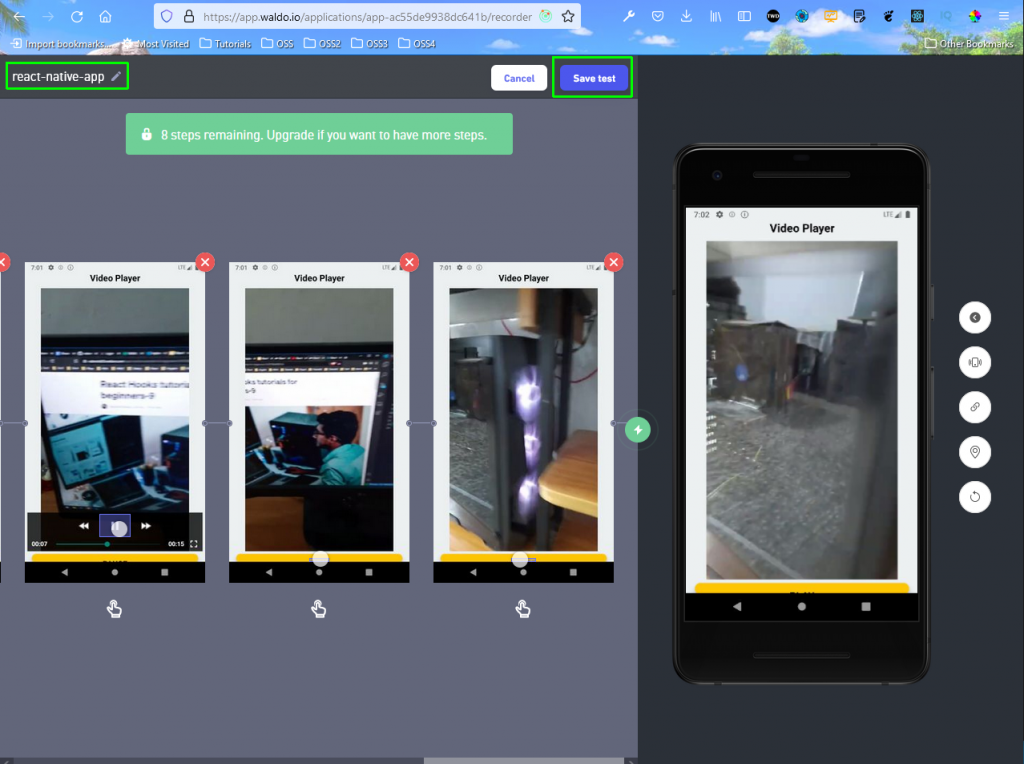Click pause button in first step video
The width and height of the screenshot is (1024, 764).
[x=115, y=526]
